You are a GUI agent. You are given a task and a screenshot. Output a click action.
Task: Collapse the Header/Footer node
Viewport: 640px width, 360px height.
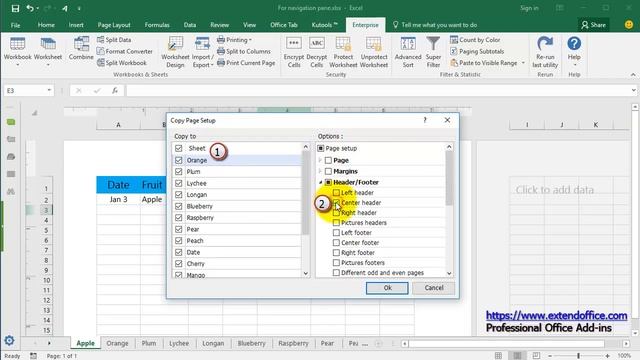320,182
